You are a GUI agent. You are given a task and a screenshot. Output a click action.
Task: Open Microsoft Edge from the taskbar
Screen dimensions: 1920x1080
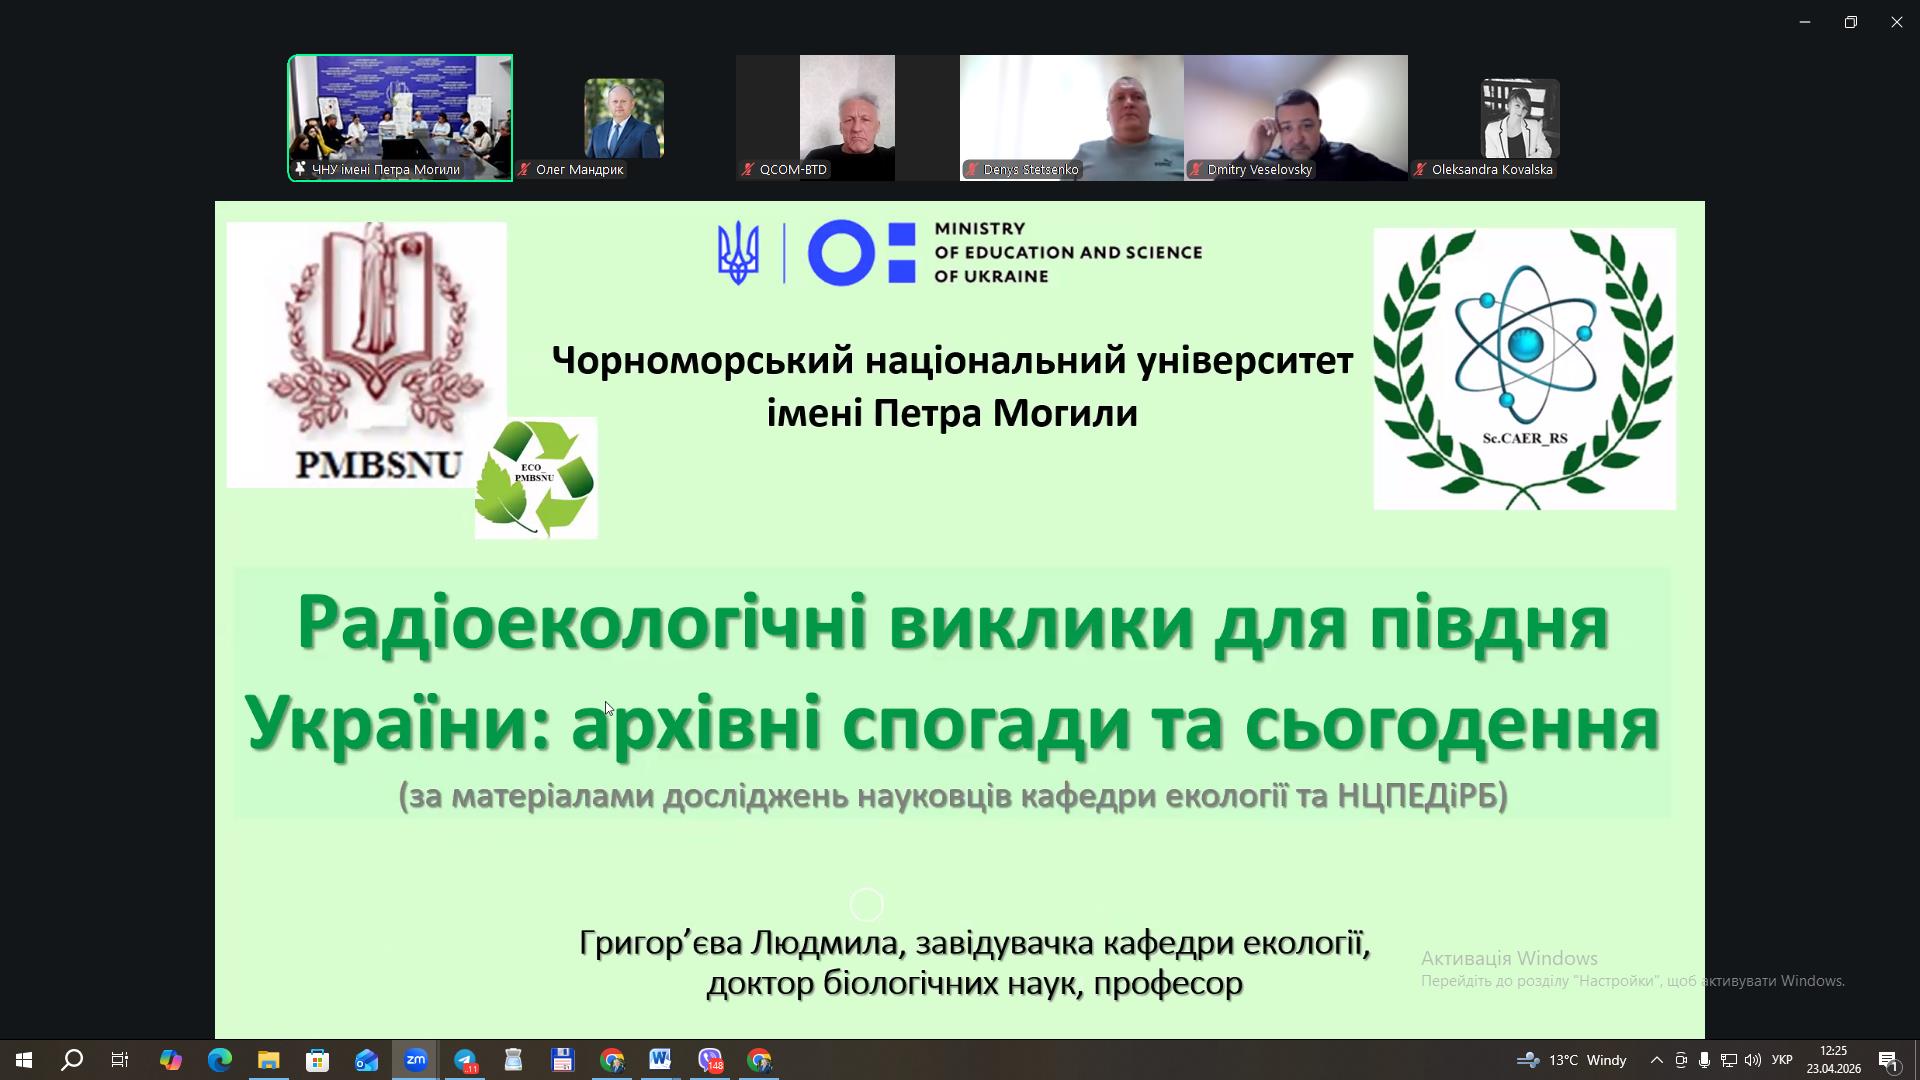[220, 1060]
